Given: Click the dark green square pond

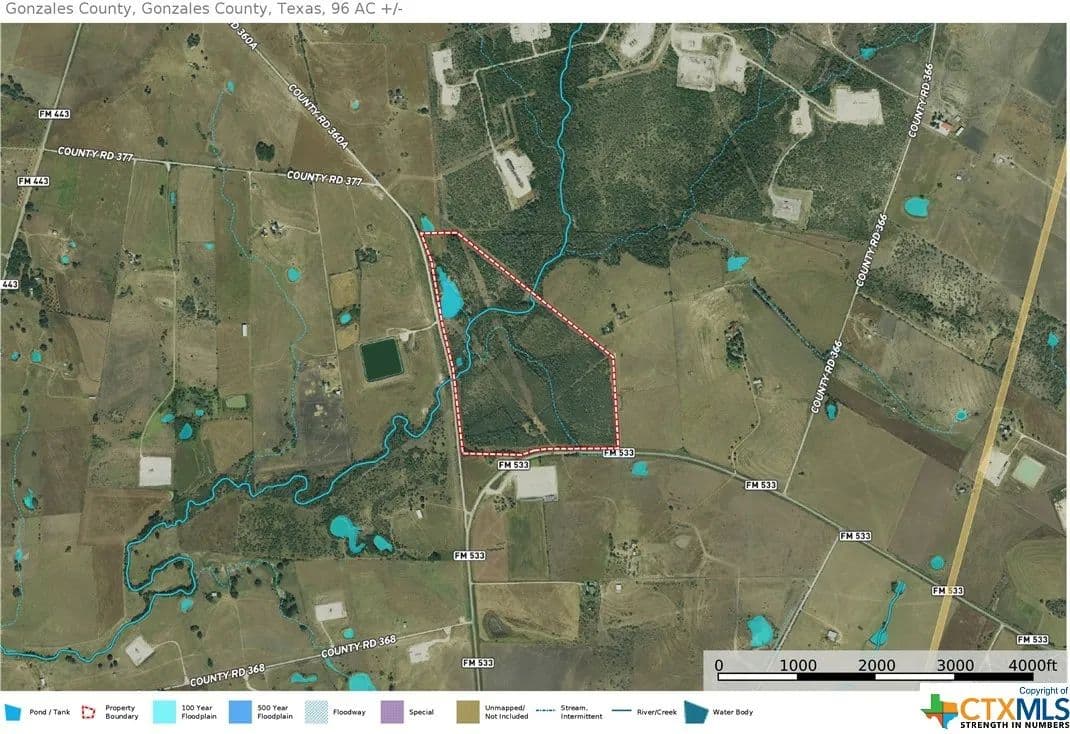Looking at the screenshot, I should coord(381,360).
